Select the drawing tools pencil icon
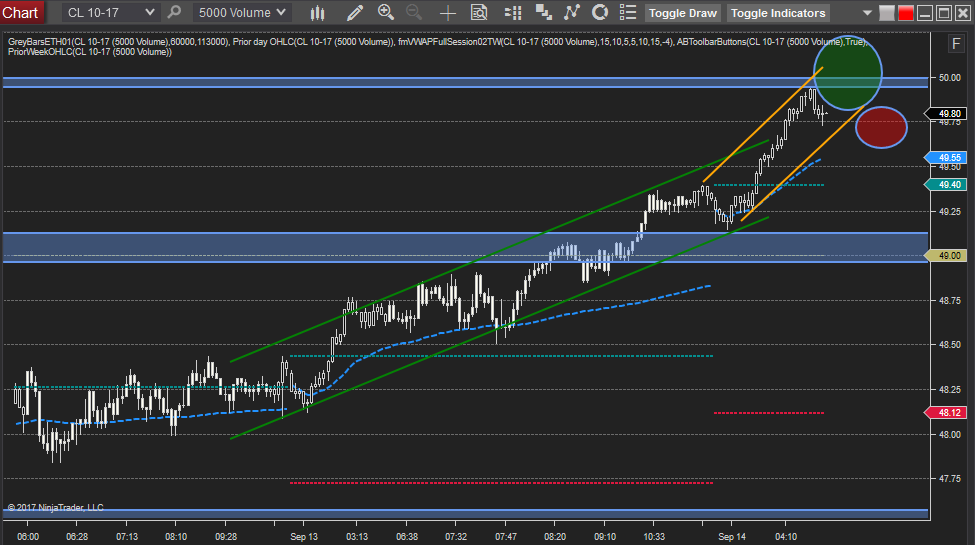 [354, 12]
